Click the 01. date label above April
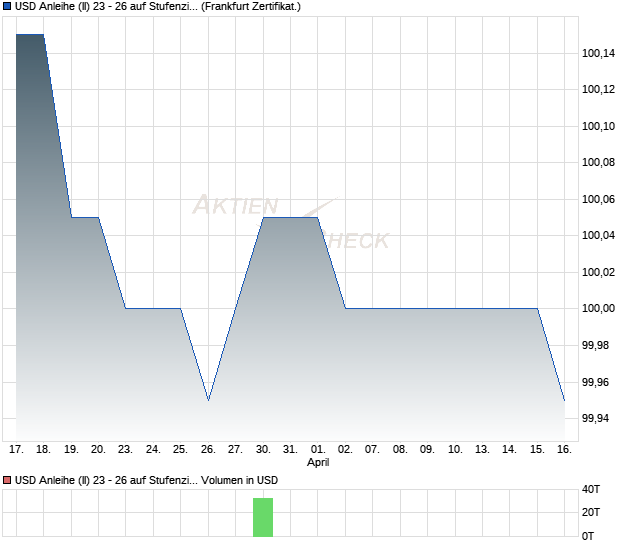The image size is (620, 546). point(317,450)
